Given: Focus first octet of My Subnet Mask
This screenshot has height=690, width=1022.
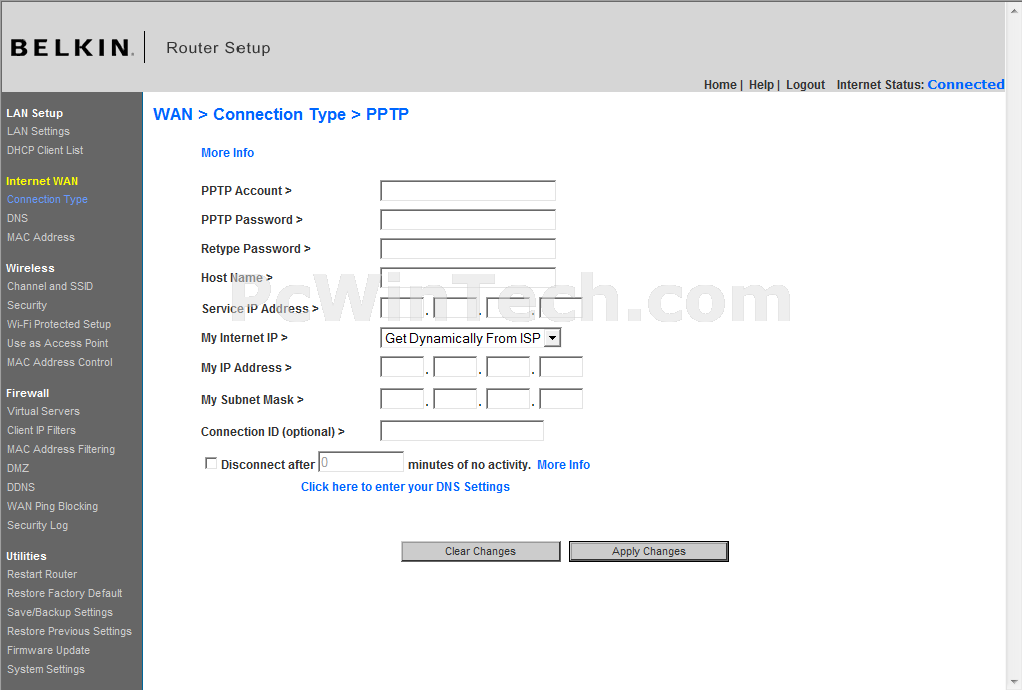Looking at the screenshot, I should [402, 399].
